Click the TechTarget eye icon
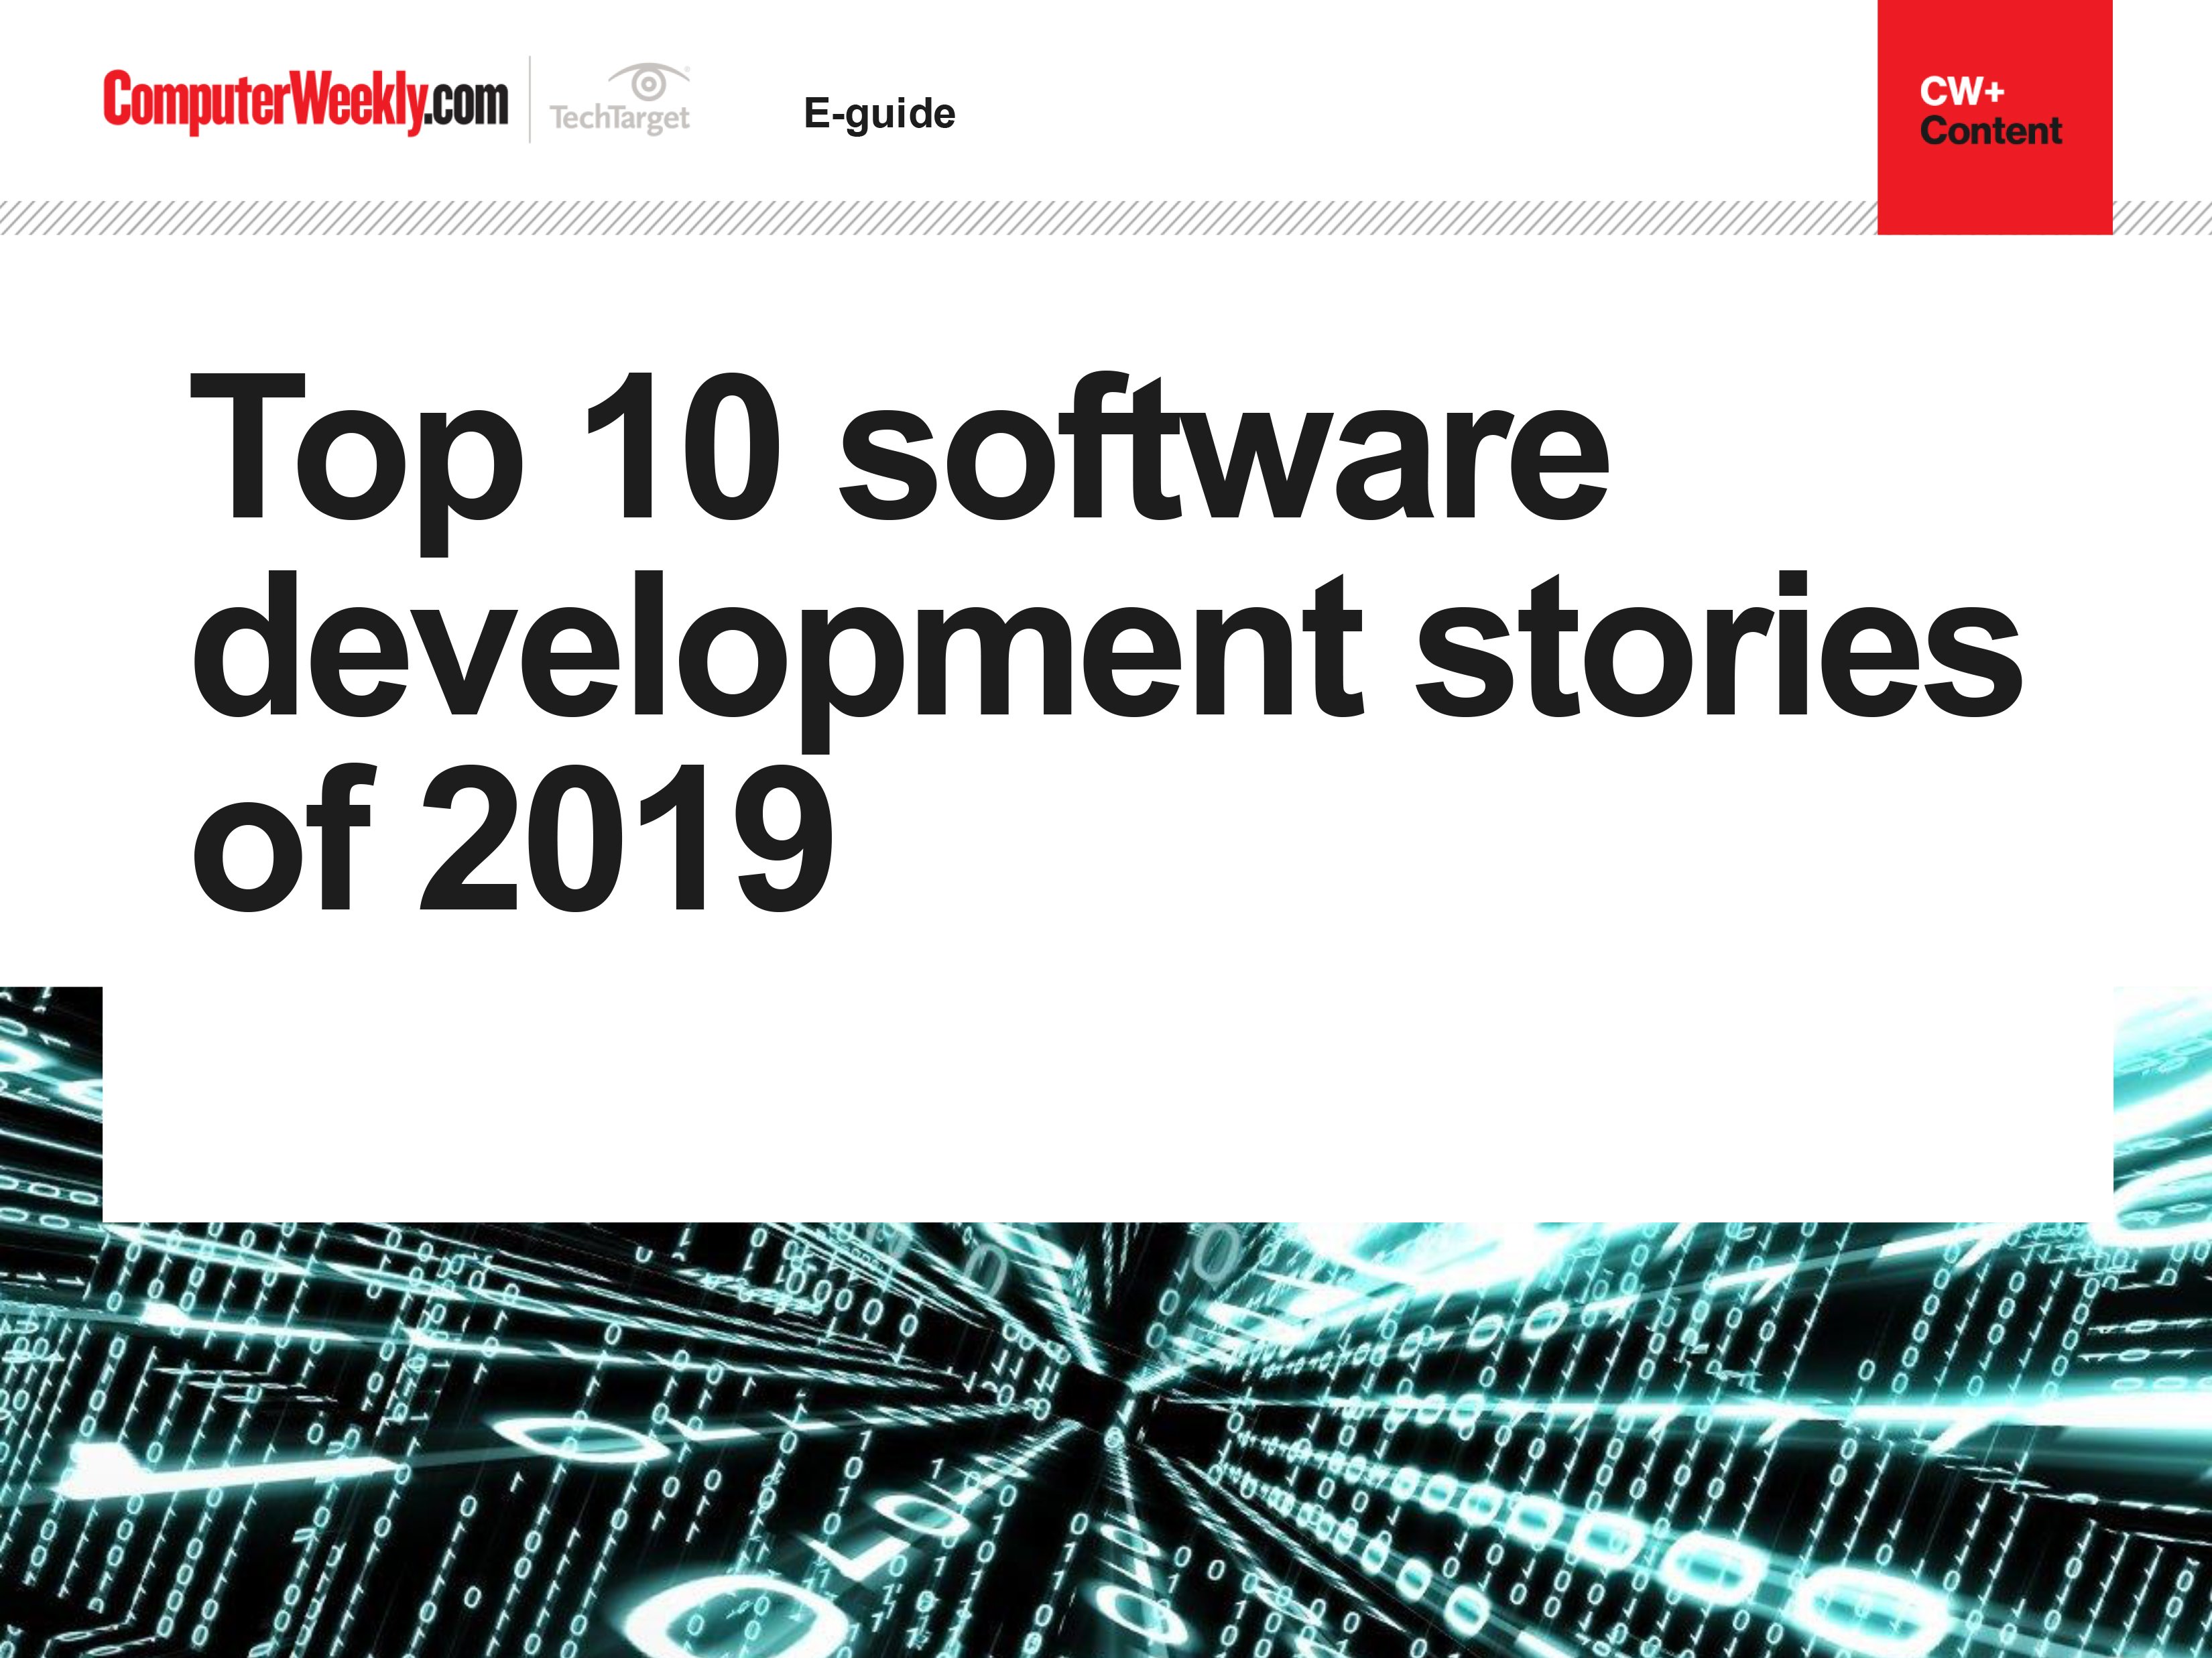Viewport: 2212px width, 1658px height. click(649, 83)
